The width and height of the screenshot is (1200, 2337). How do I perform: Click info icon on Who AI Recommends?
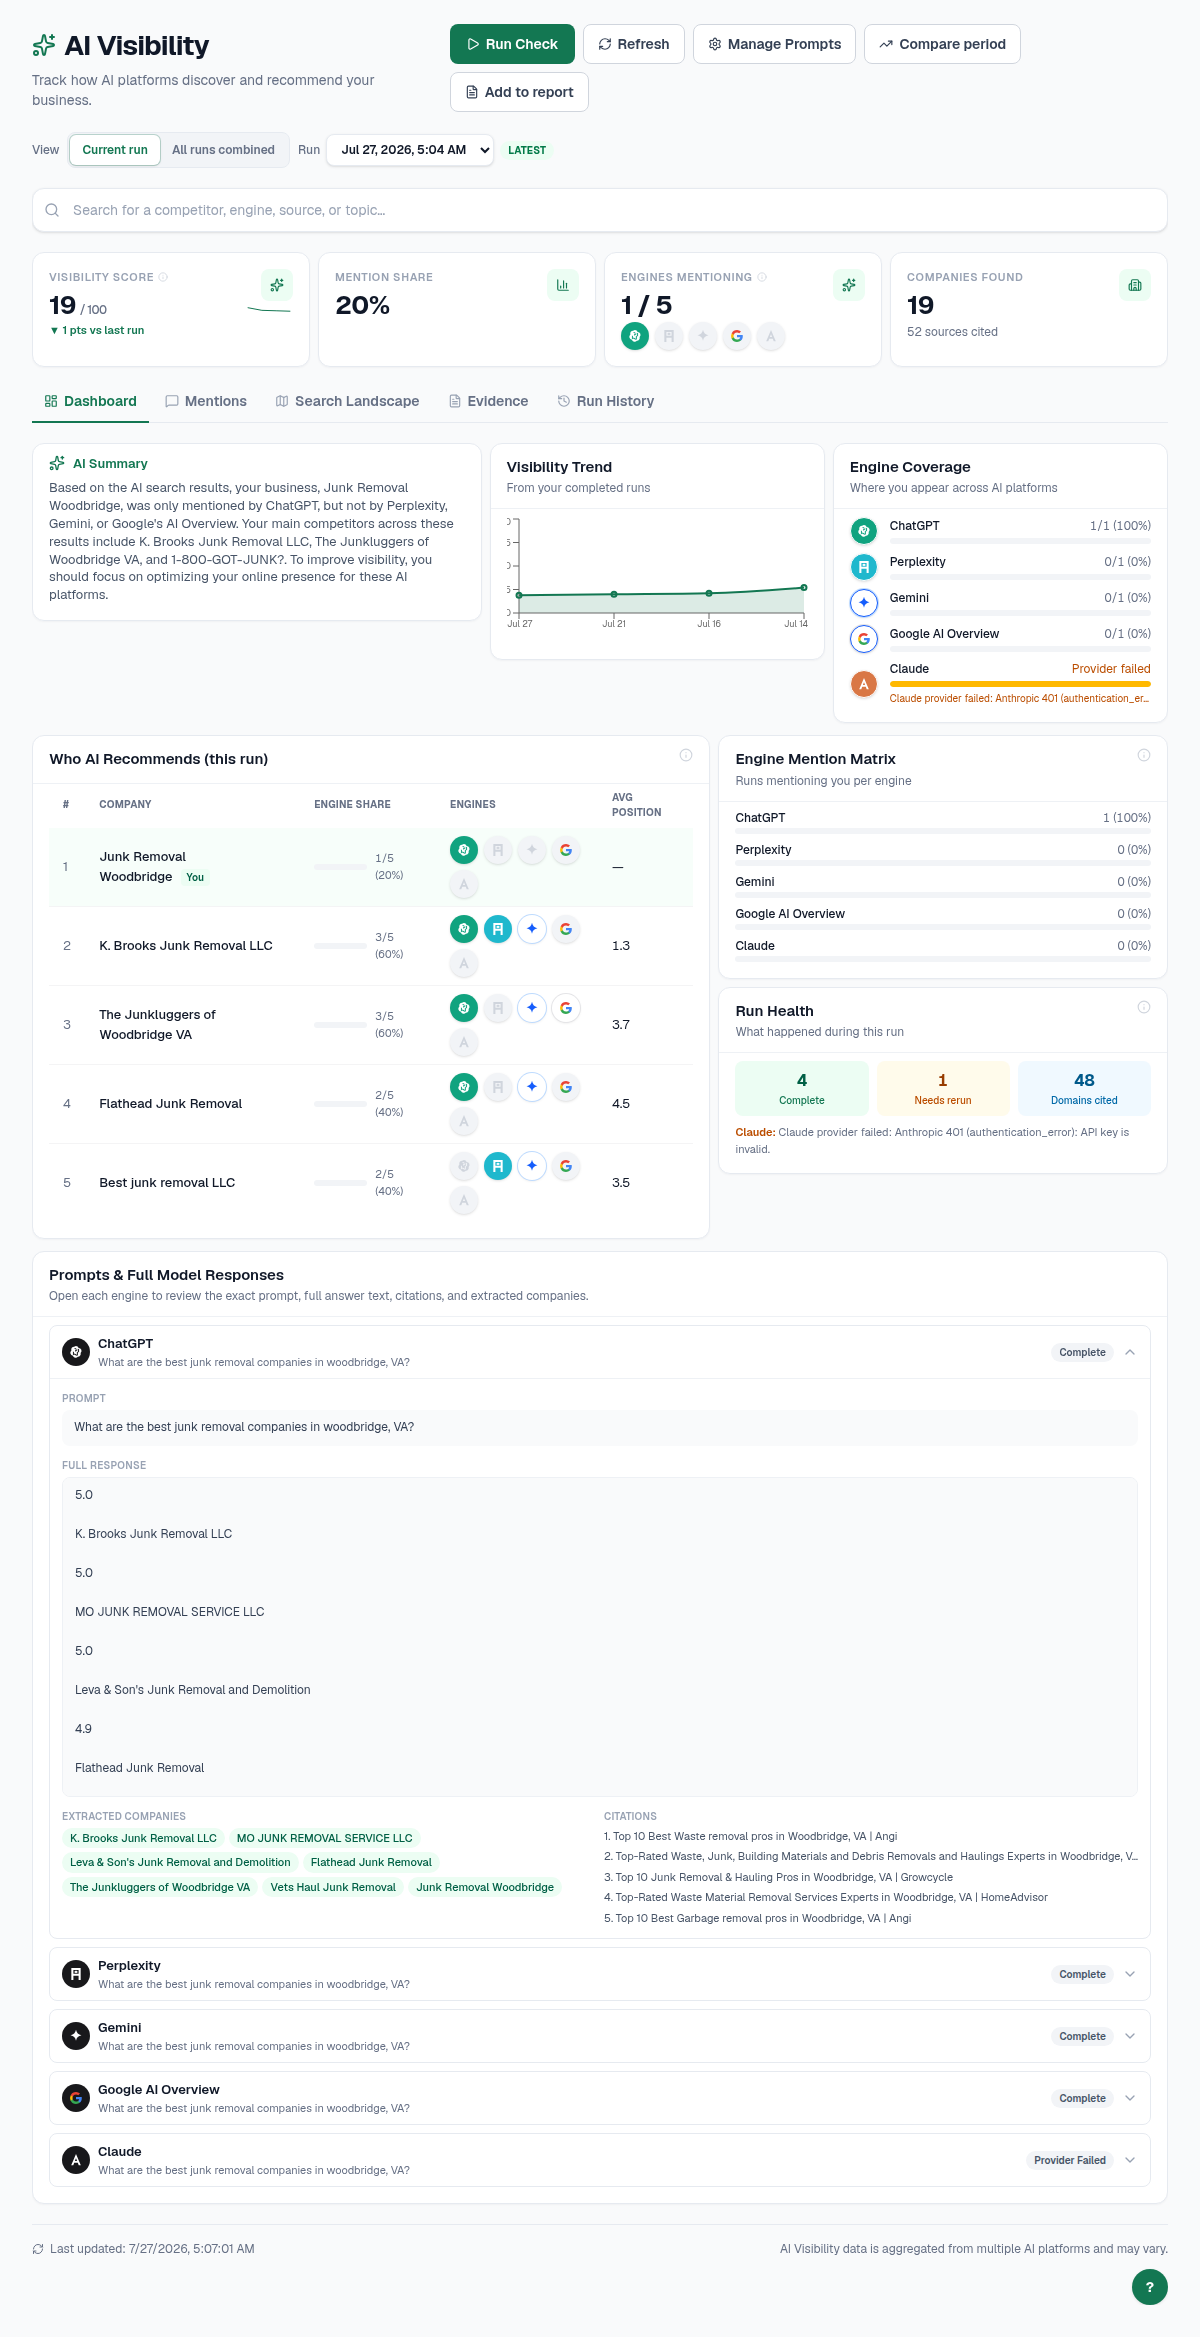(686, 755)
